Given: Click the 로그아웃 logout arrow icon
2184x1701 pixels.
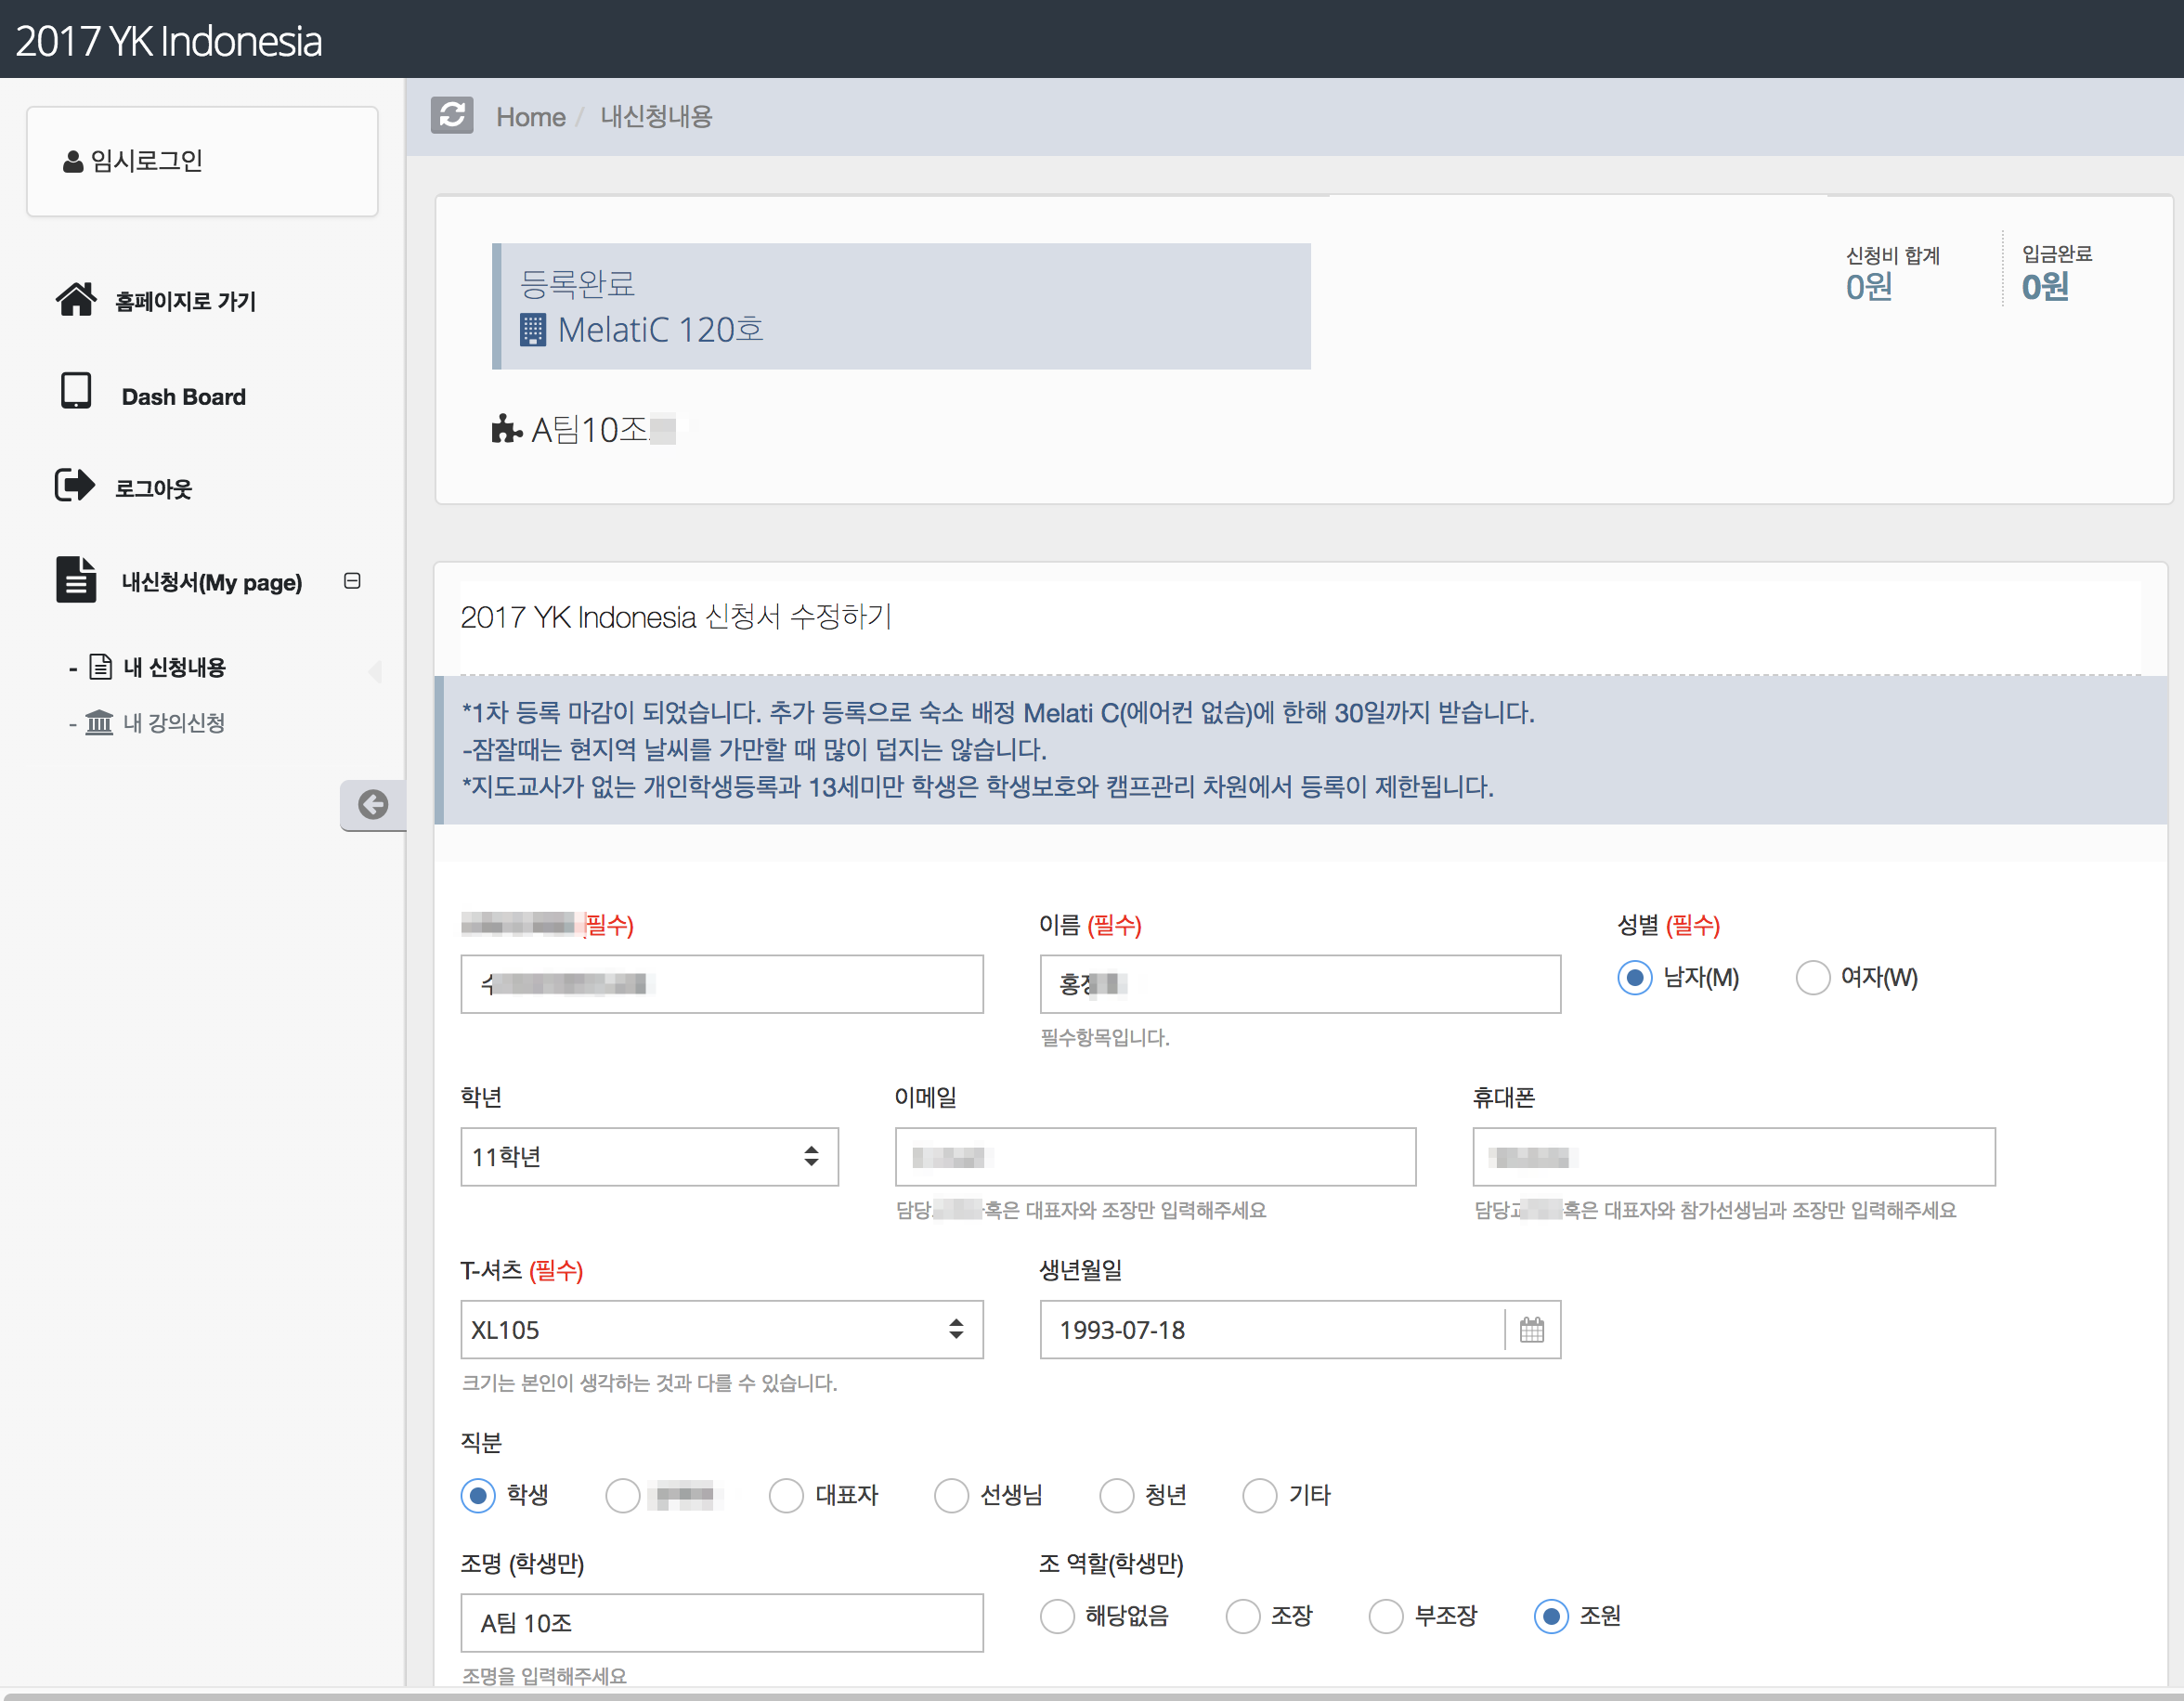Looking at the screenshot, I should (x=75, y=486).
